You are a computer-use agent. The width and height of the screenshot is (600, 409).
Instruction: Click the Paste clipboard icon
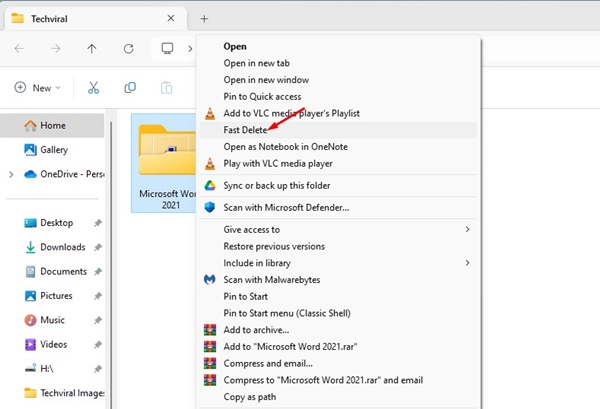(x=166, y=88)
